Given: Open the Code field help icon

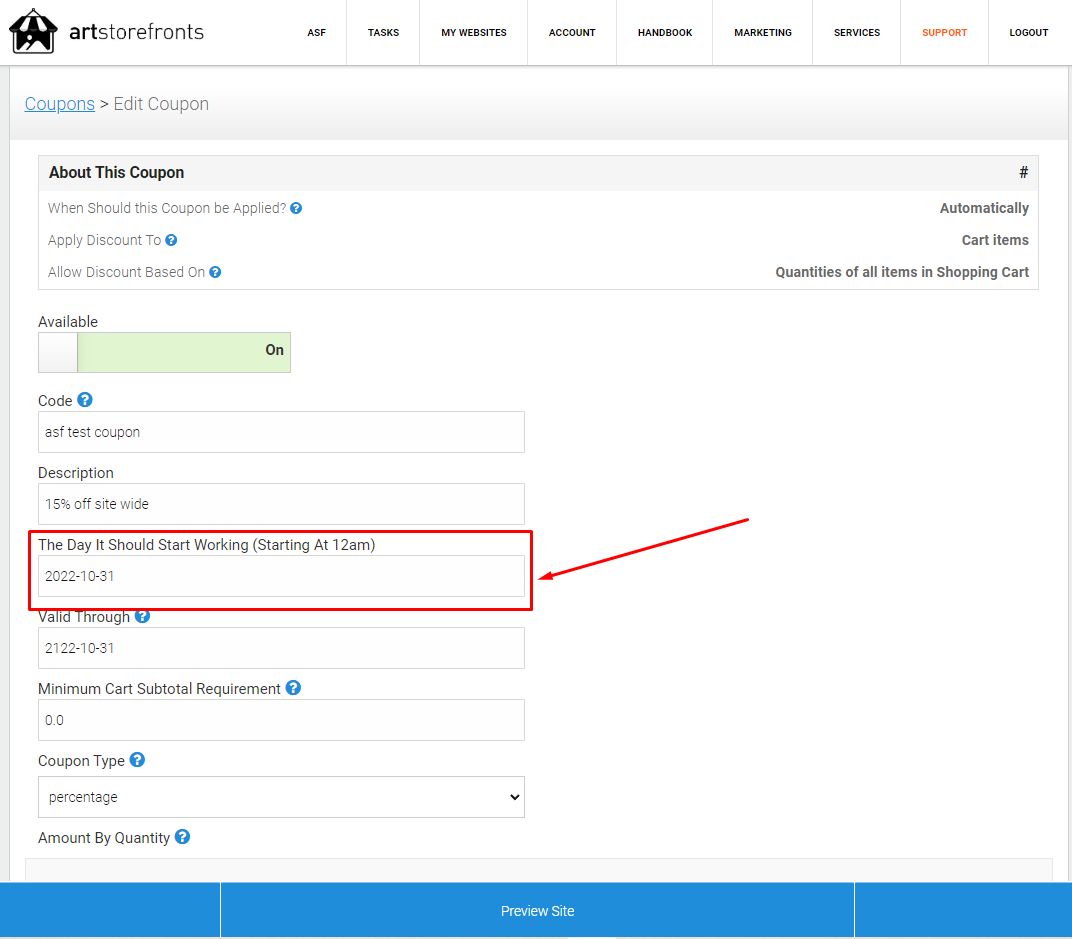Looking at the screenshot, I should 85,399.
